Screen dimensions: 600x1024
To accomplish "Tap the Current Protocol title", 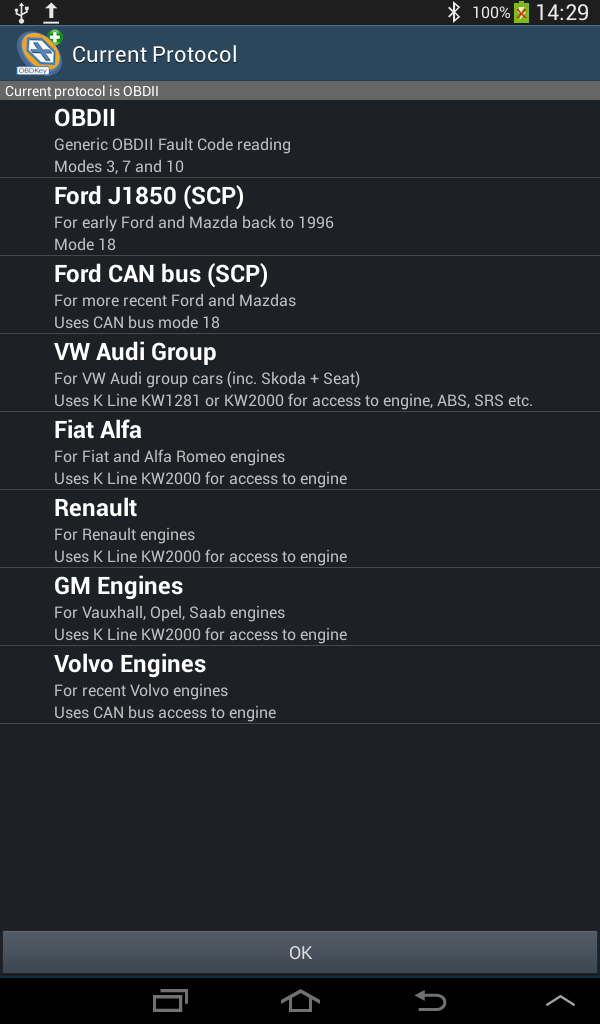I will tap(155, 54).
